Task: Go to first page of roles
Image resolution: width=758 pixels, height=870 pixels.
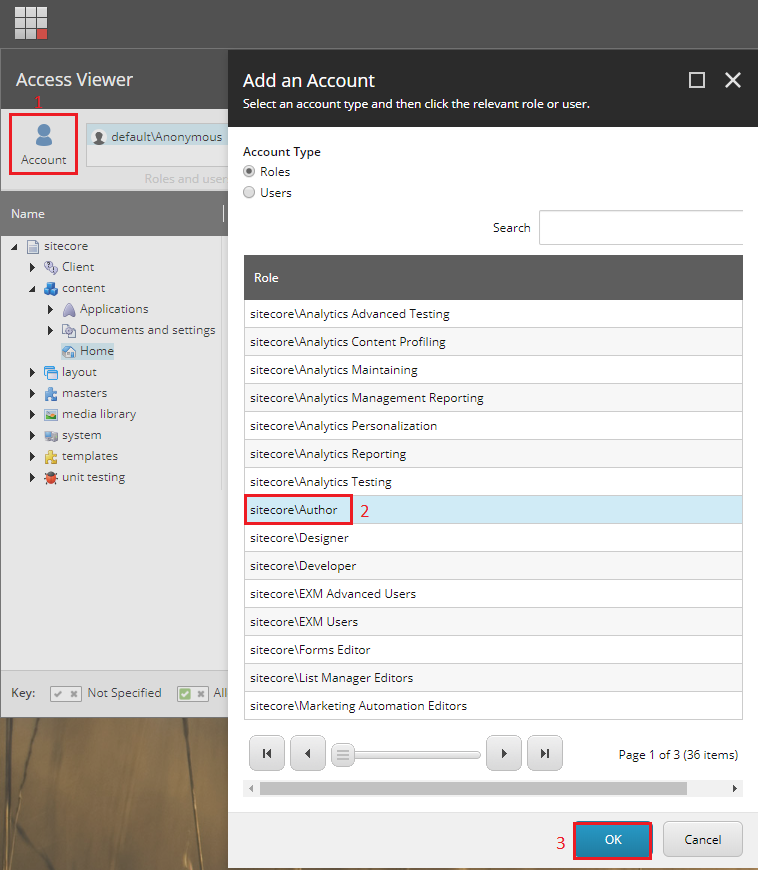Action: point(267,753)
